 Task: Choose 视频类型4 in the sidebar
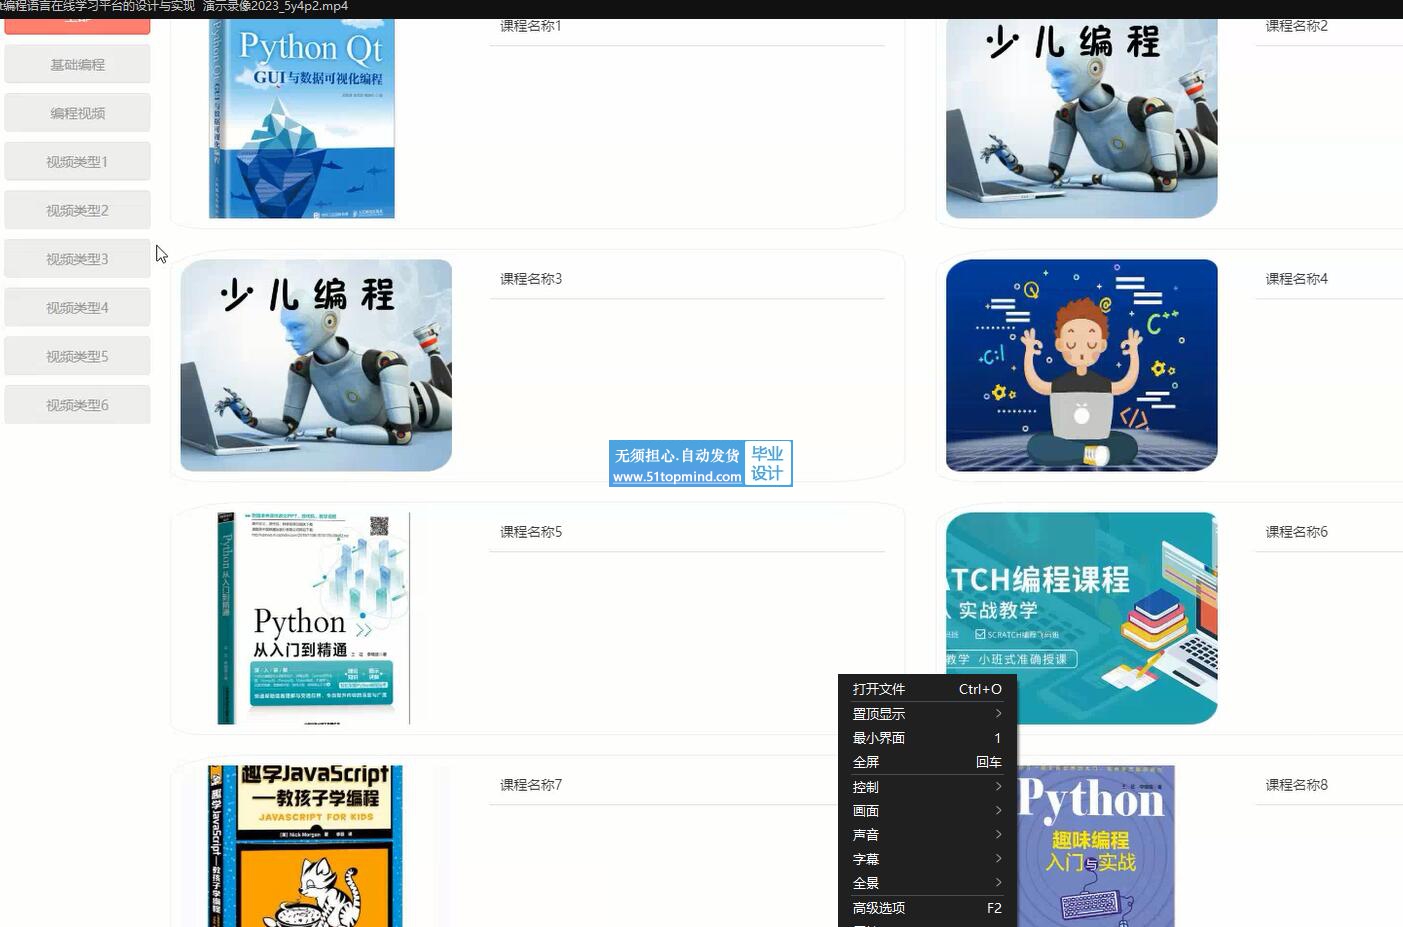[77, 308]
